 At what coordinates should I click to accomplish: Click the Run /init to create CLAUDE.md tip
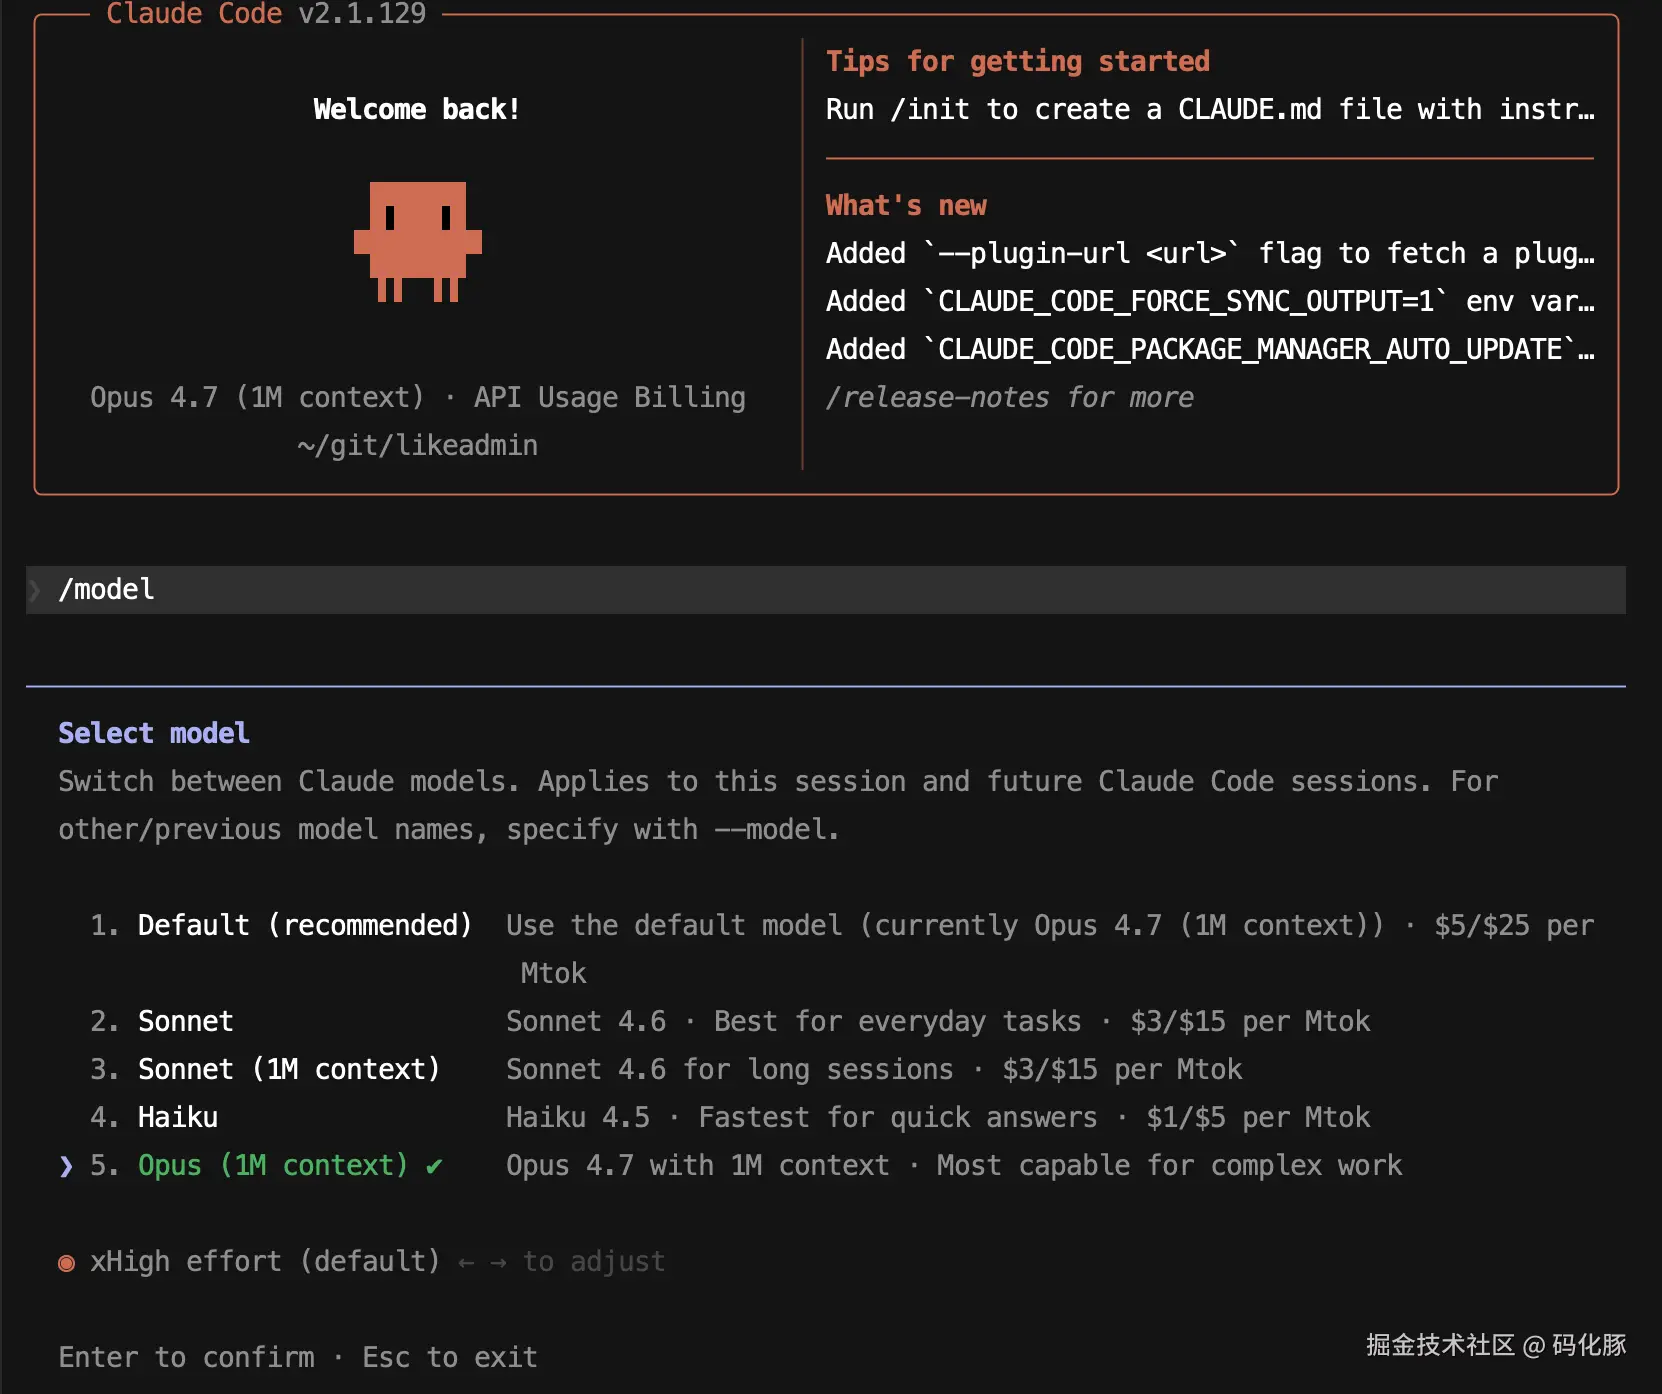pos(1210,109)
